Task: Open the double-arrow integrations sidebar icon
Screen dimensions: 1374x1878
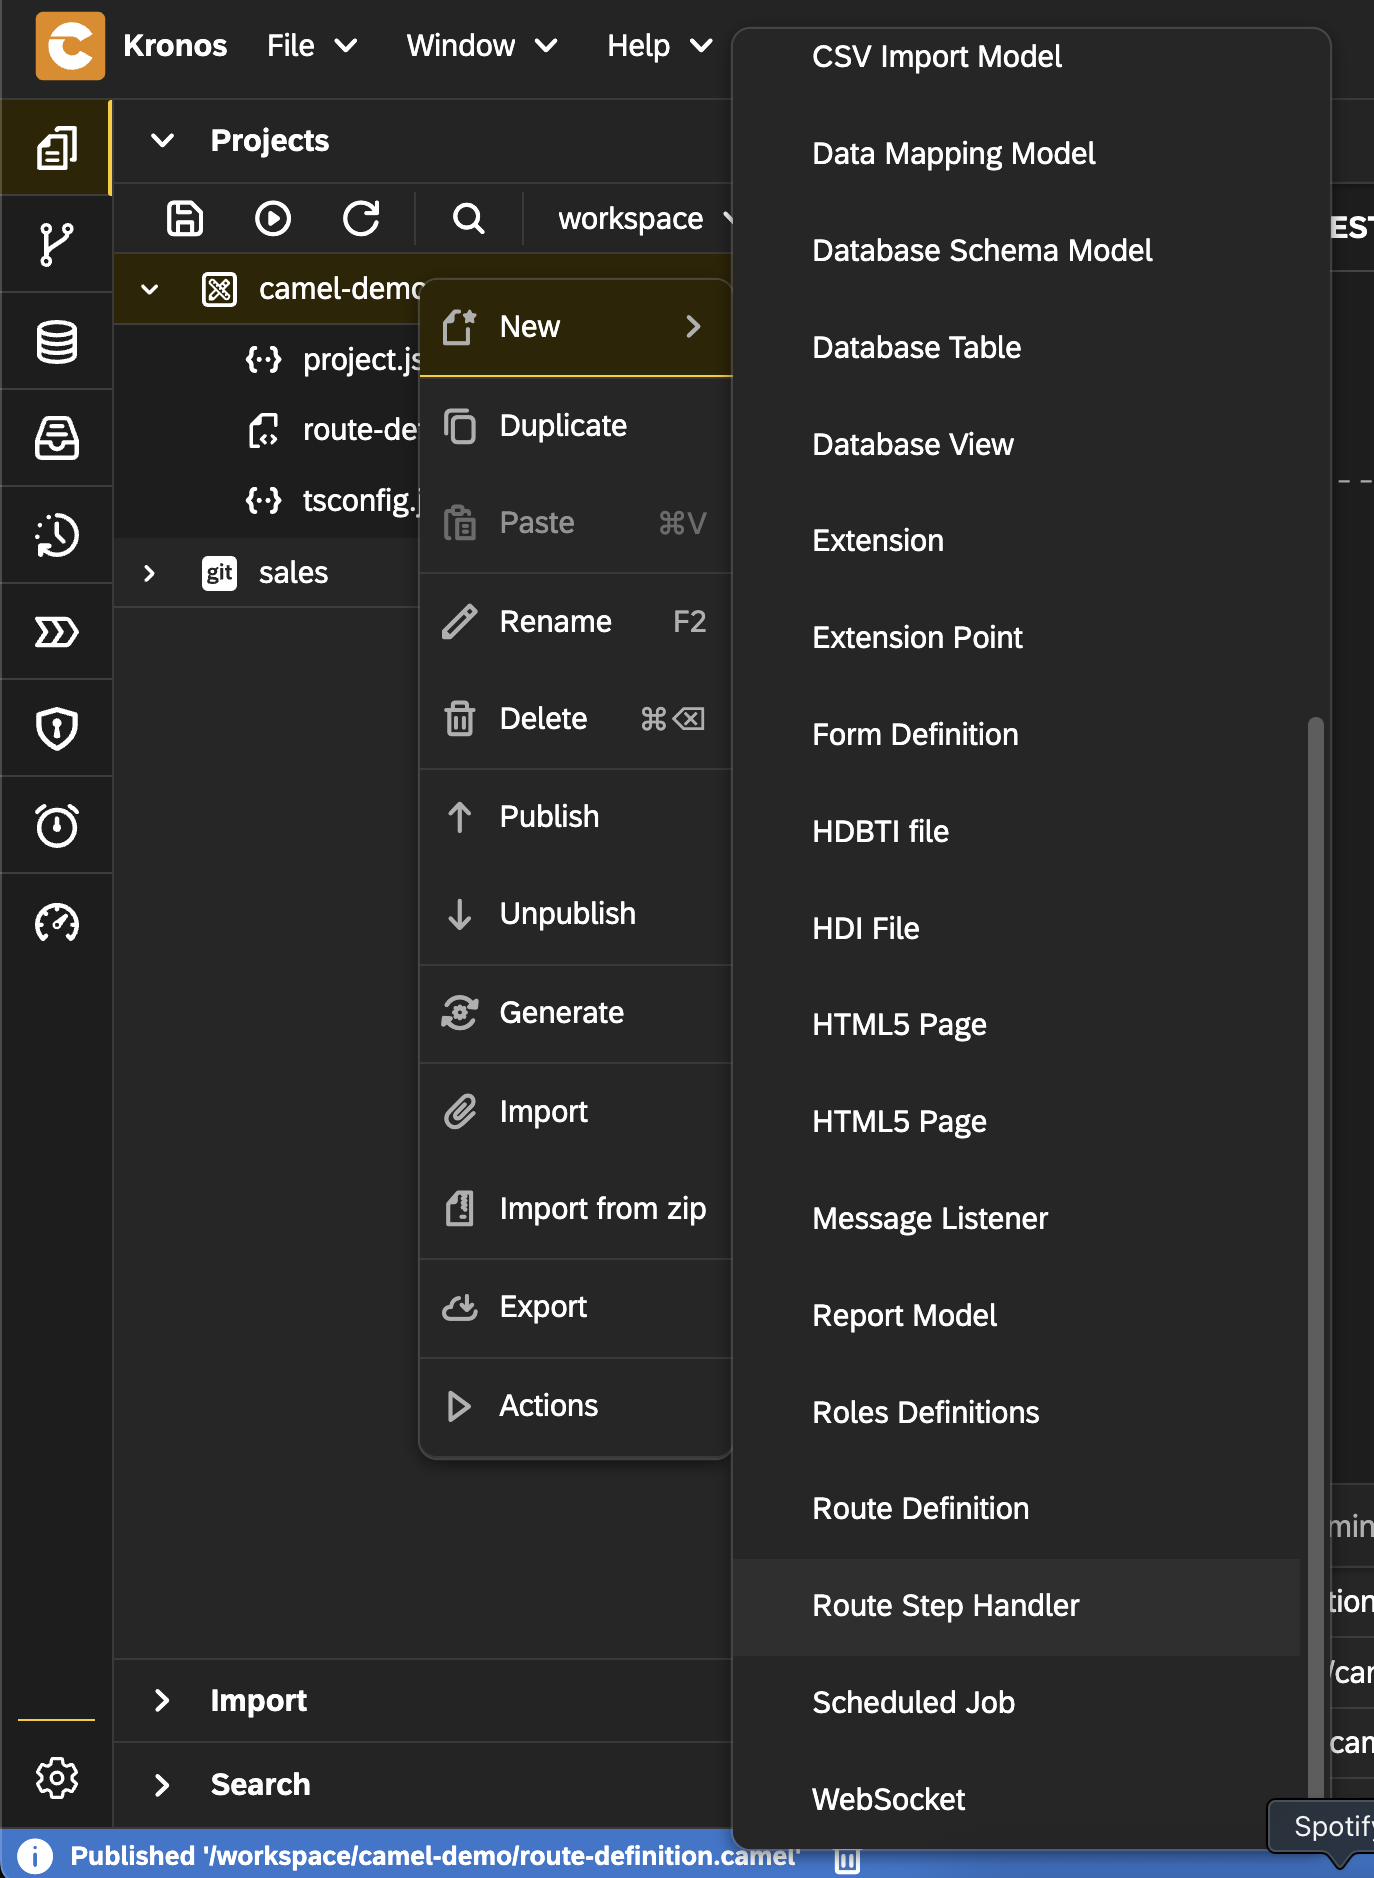Action: (56, 632)
